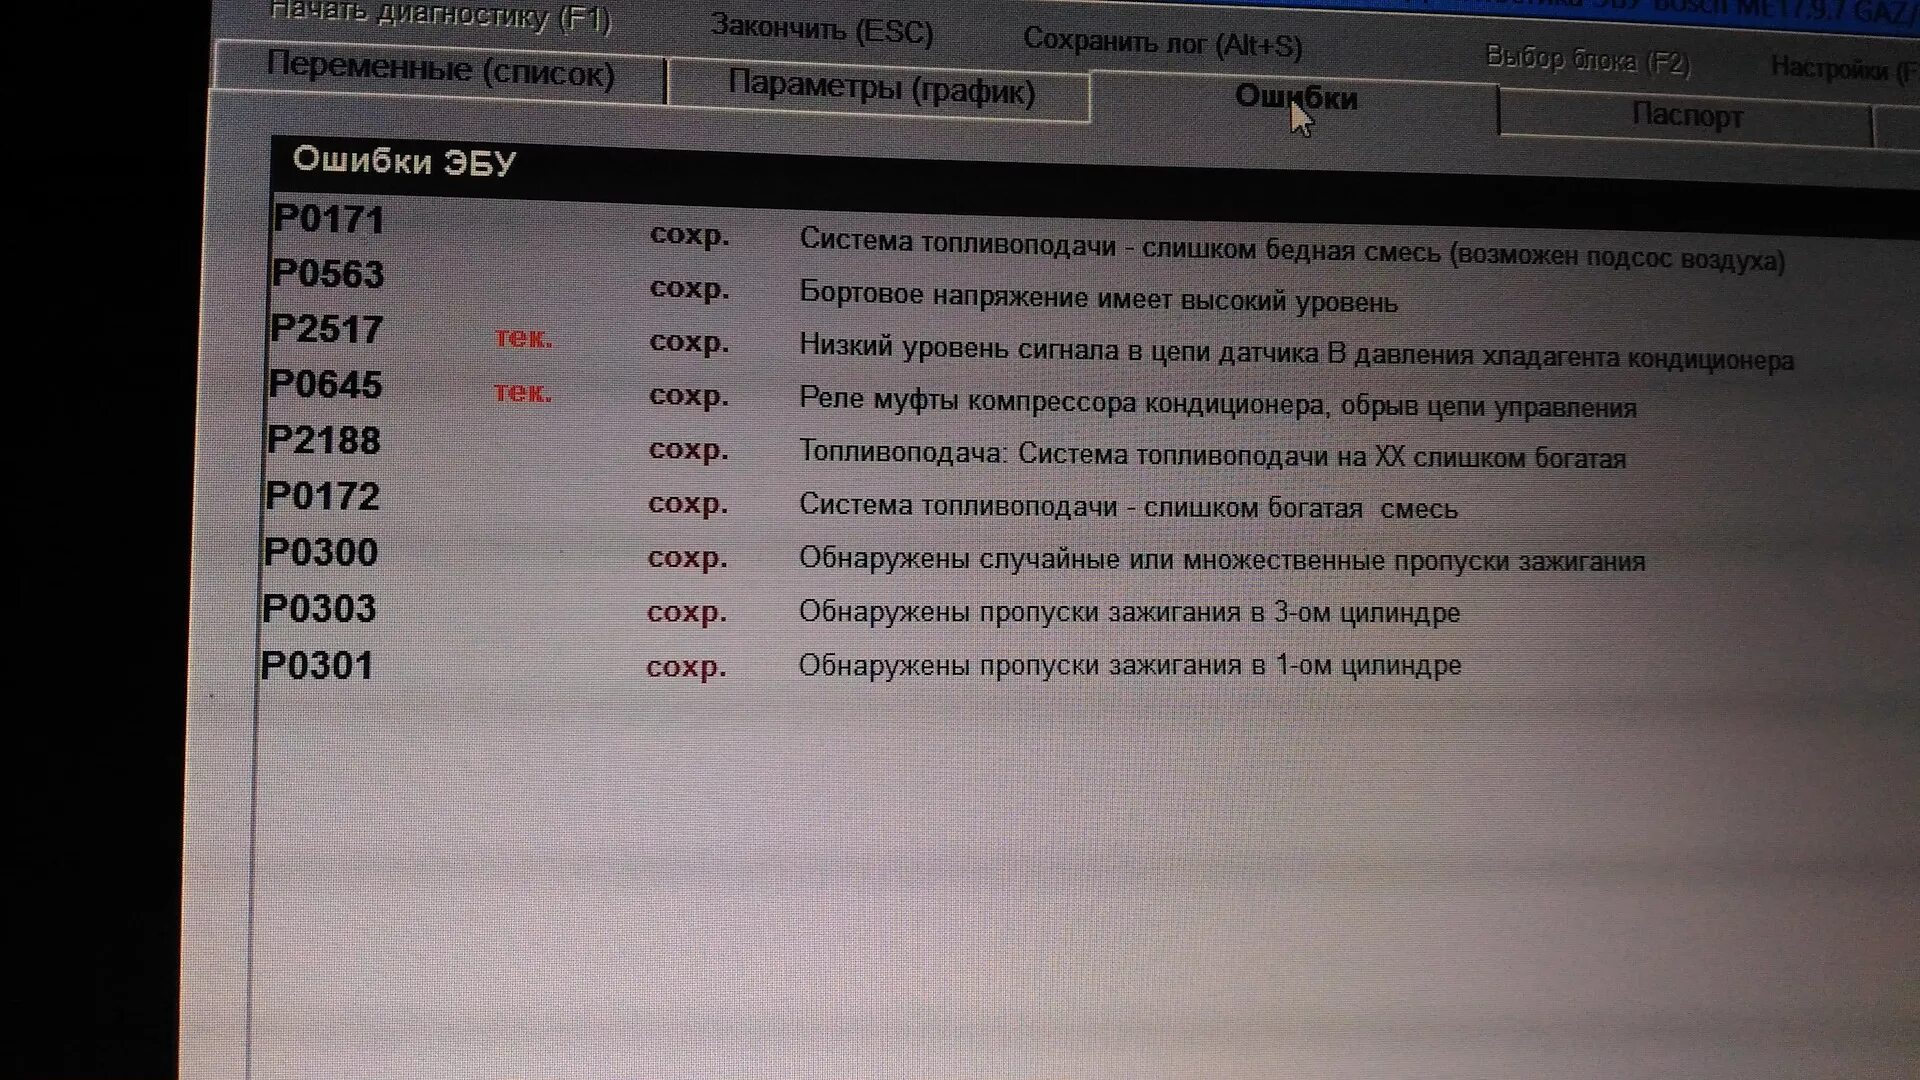Select the Ошибки tab
This screenshot has width=1920, height=1080.
click(x=1296, y=98)
